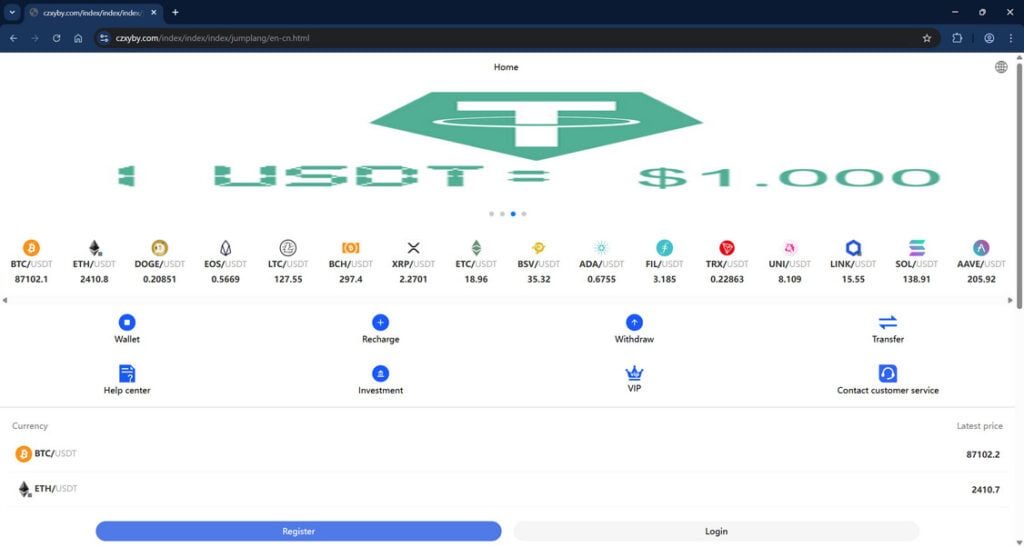Choose the AAVE/USDT coin icon
This screenshot has height=547, width=1024.
(x=981, y=248)
